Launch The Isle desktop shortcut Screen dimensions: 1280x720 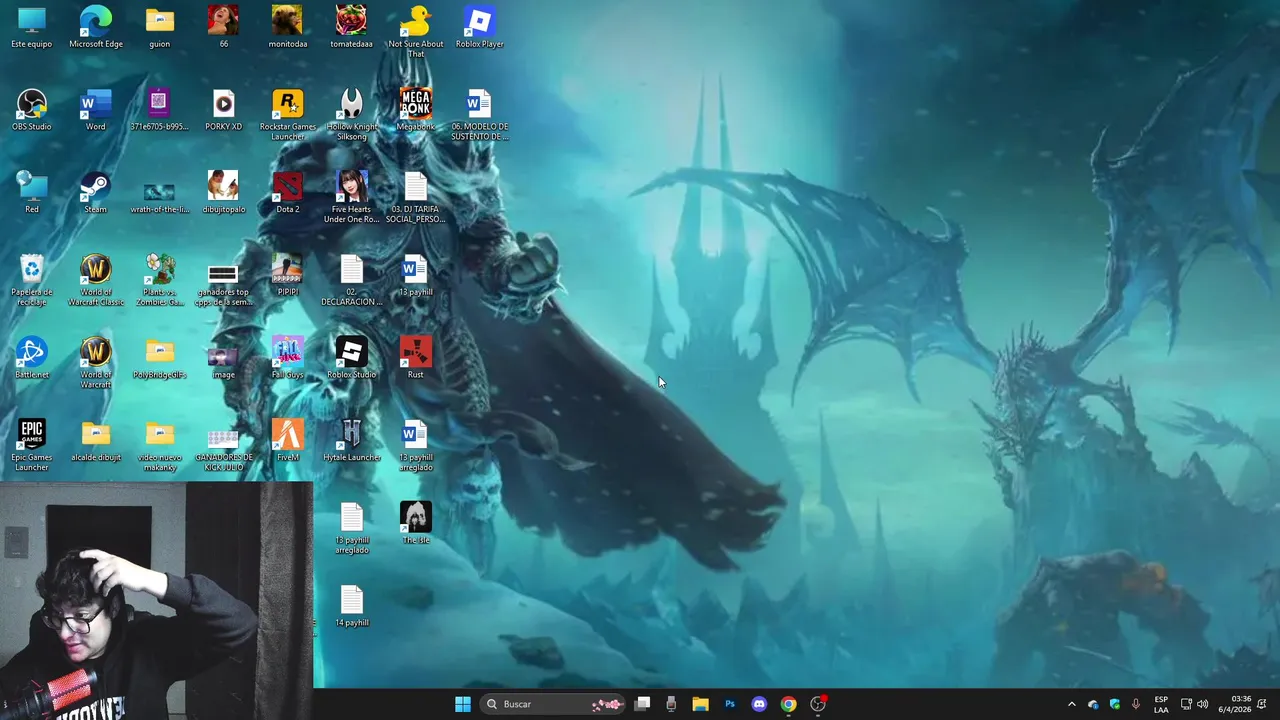pos(416,523)
